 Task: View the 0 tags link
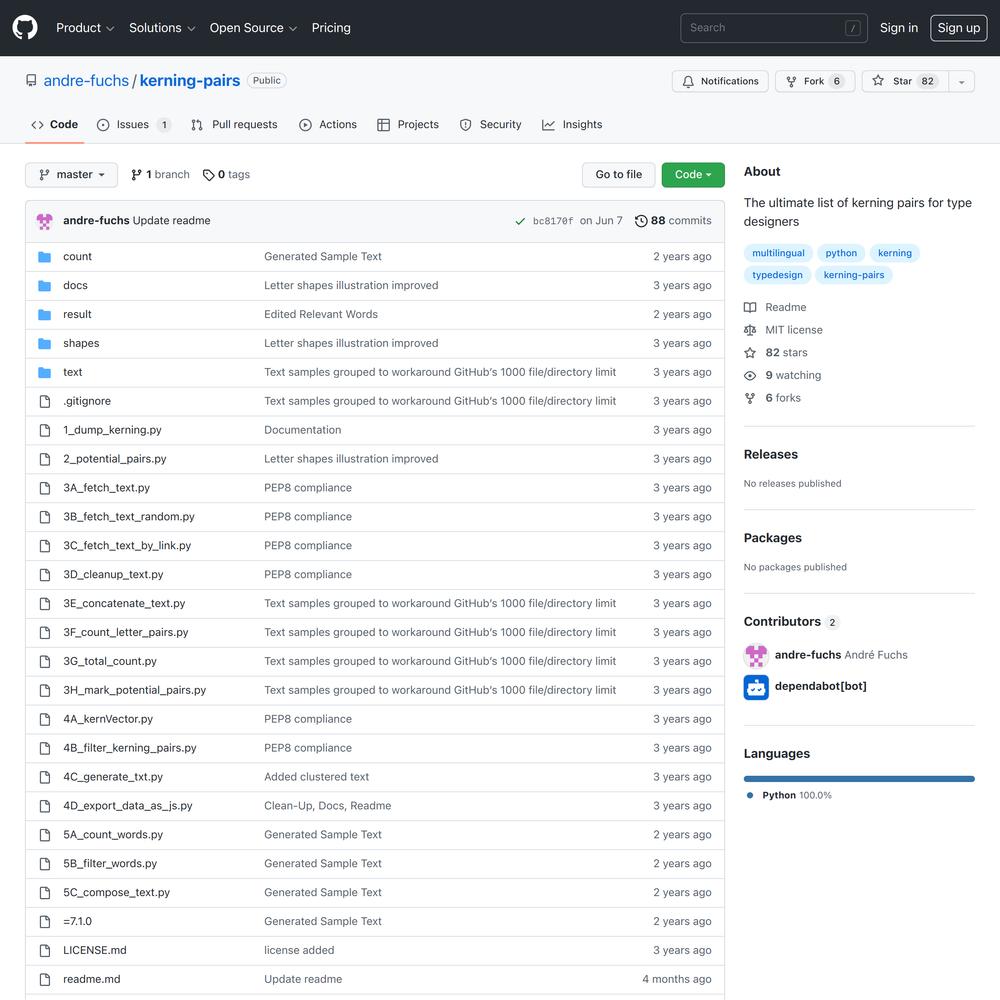pos(226,175)
